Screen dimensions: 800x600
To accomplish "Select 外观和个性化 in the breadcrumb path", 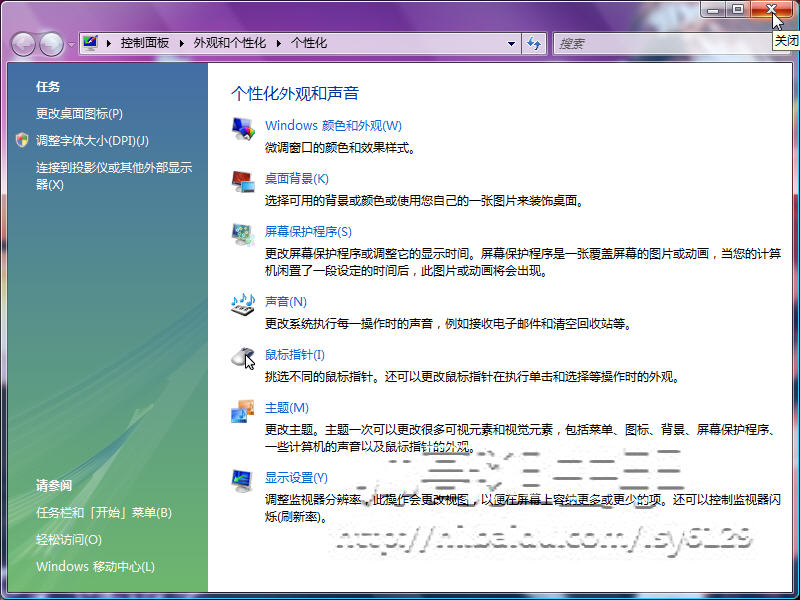I will tap(230, 43).
